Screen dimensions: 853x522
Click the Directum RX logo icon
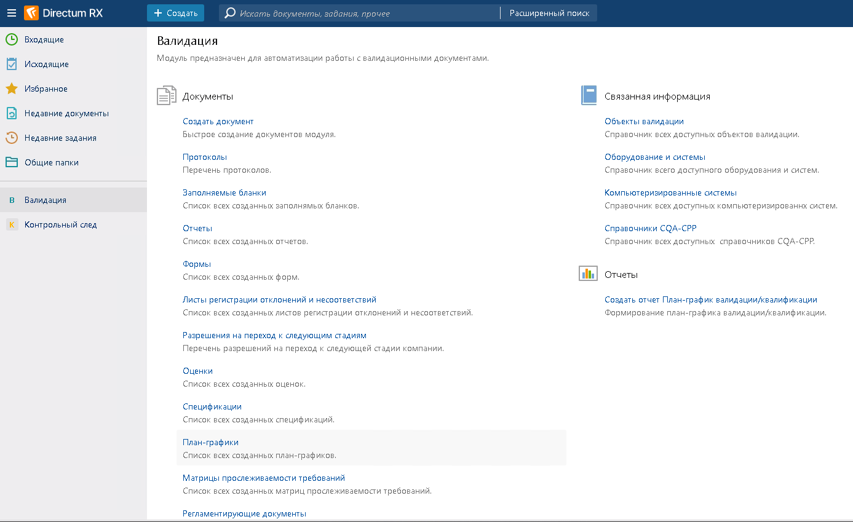pyautogui.click(x=32, y=13)
